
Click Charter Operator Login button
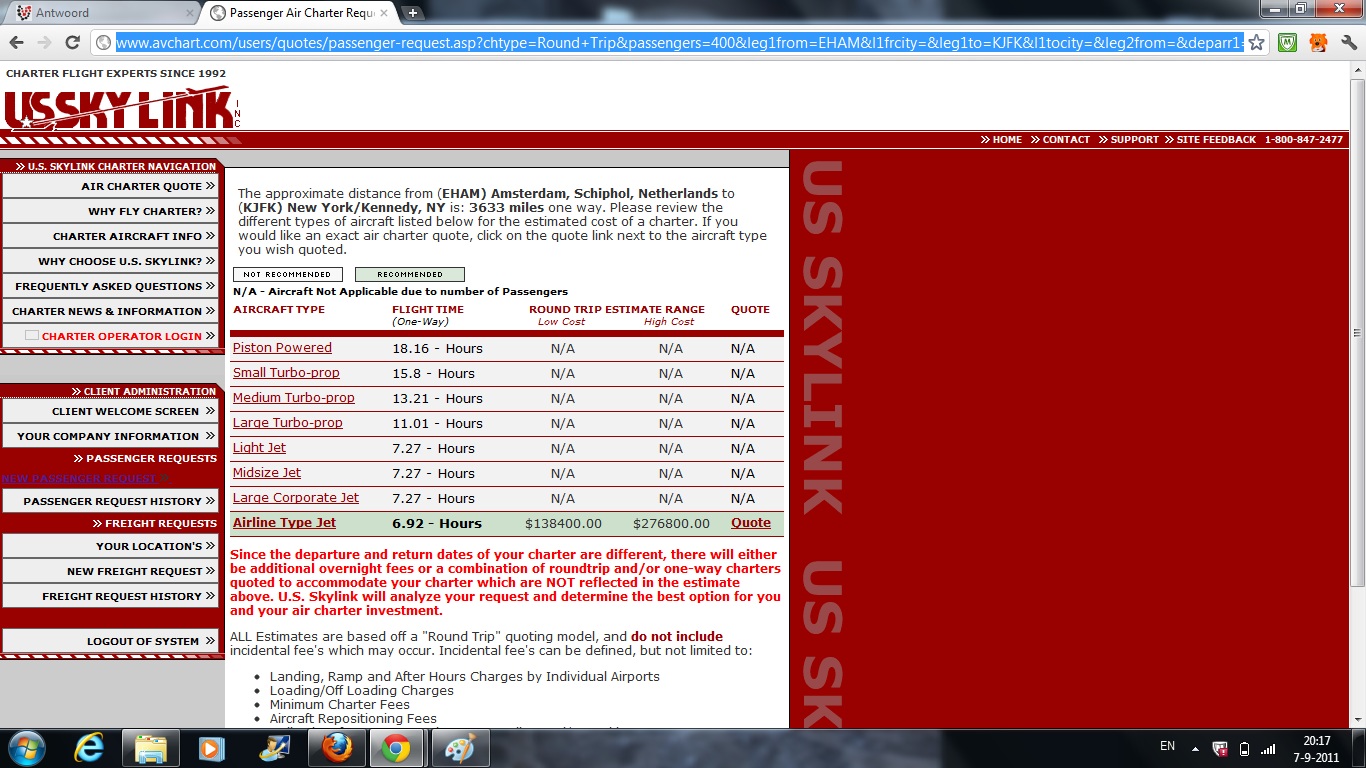(110, 336)
